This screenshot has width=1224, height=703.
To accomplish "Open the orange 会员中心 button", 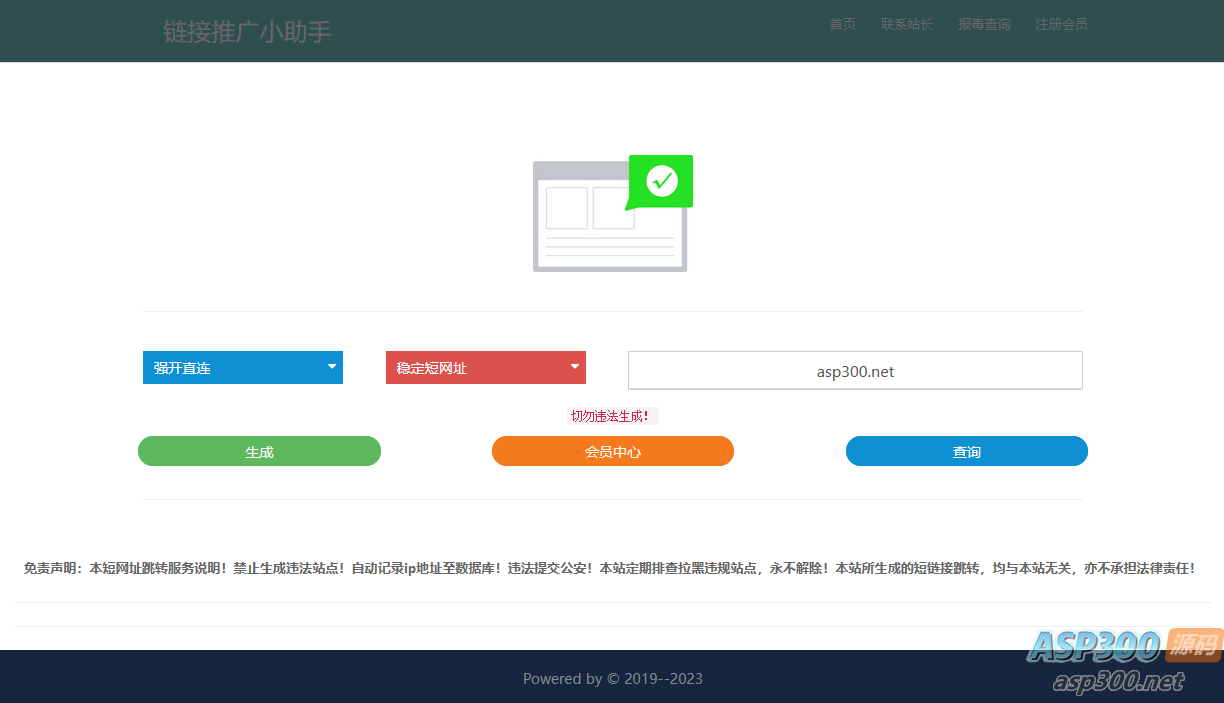I will [612, 451].
